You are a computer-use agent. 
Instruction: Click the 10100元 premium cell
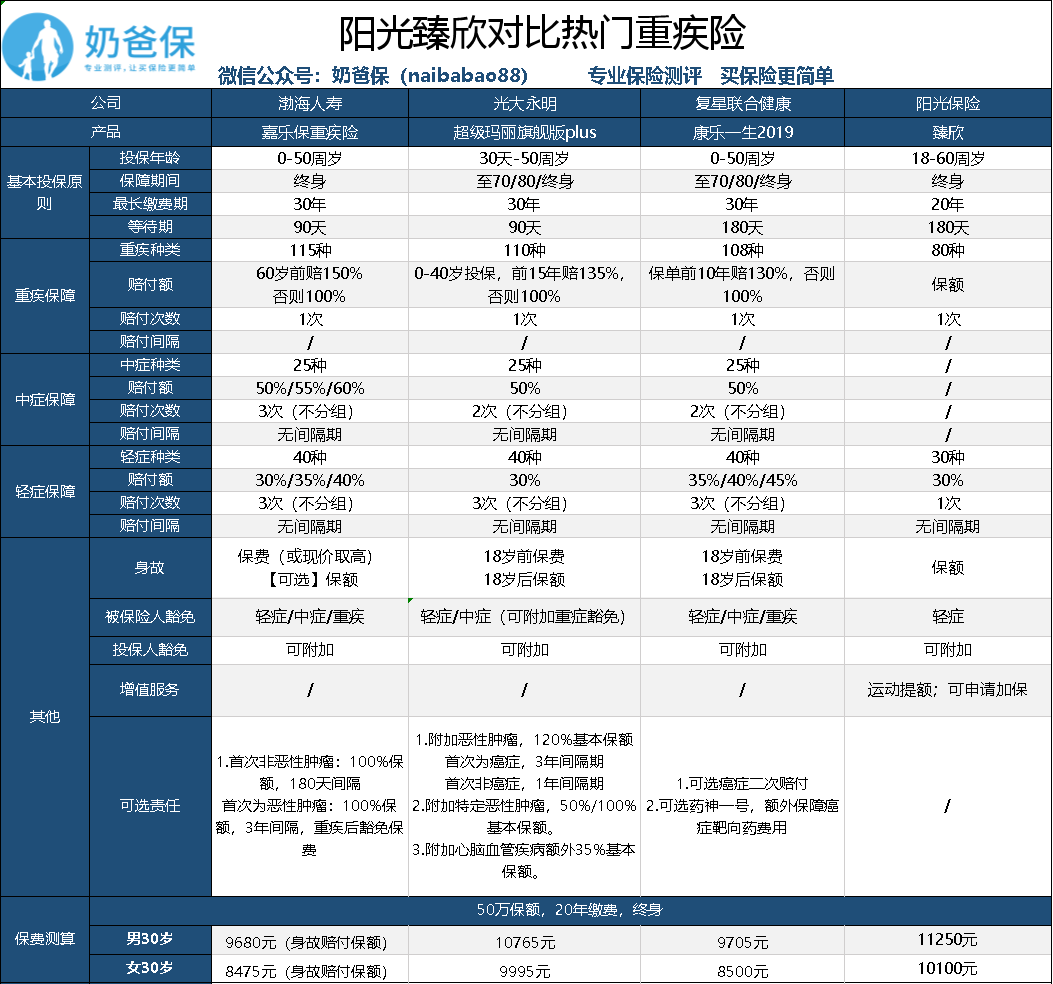[948, 969]
